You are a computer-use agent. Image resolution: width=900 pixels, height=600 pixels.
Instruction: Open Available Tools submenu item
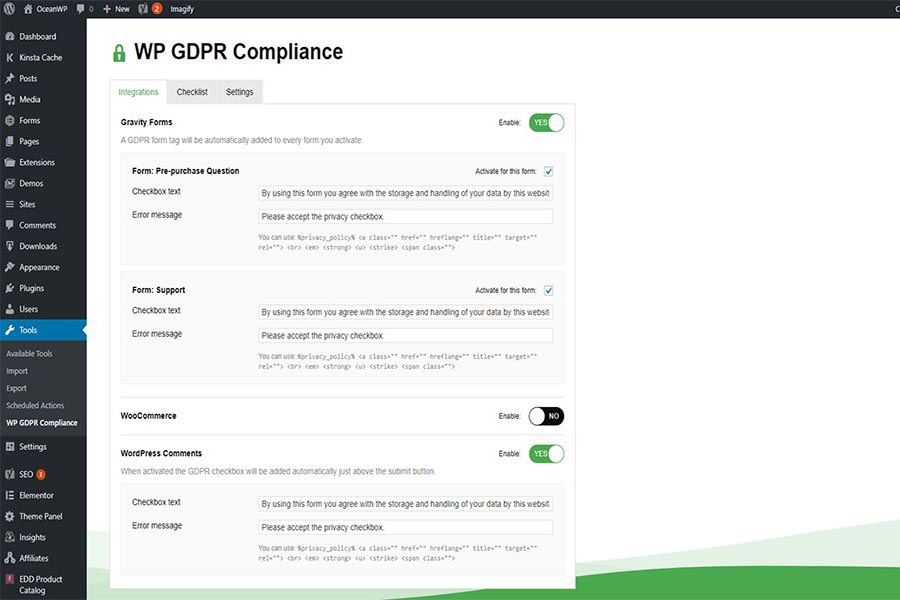coord(29,354)
